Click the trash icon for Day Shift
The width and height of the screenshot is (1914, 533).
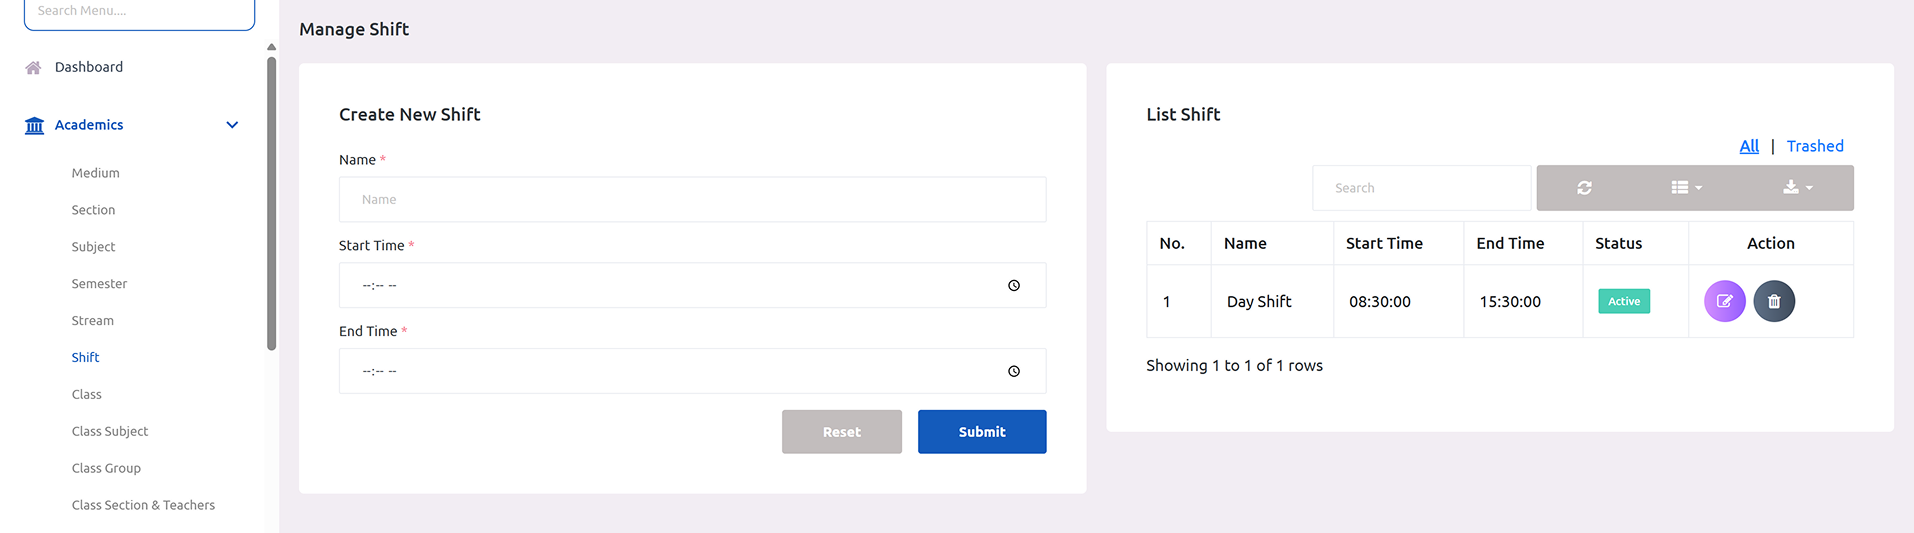(x=1774, y=301)
